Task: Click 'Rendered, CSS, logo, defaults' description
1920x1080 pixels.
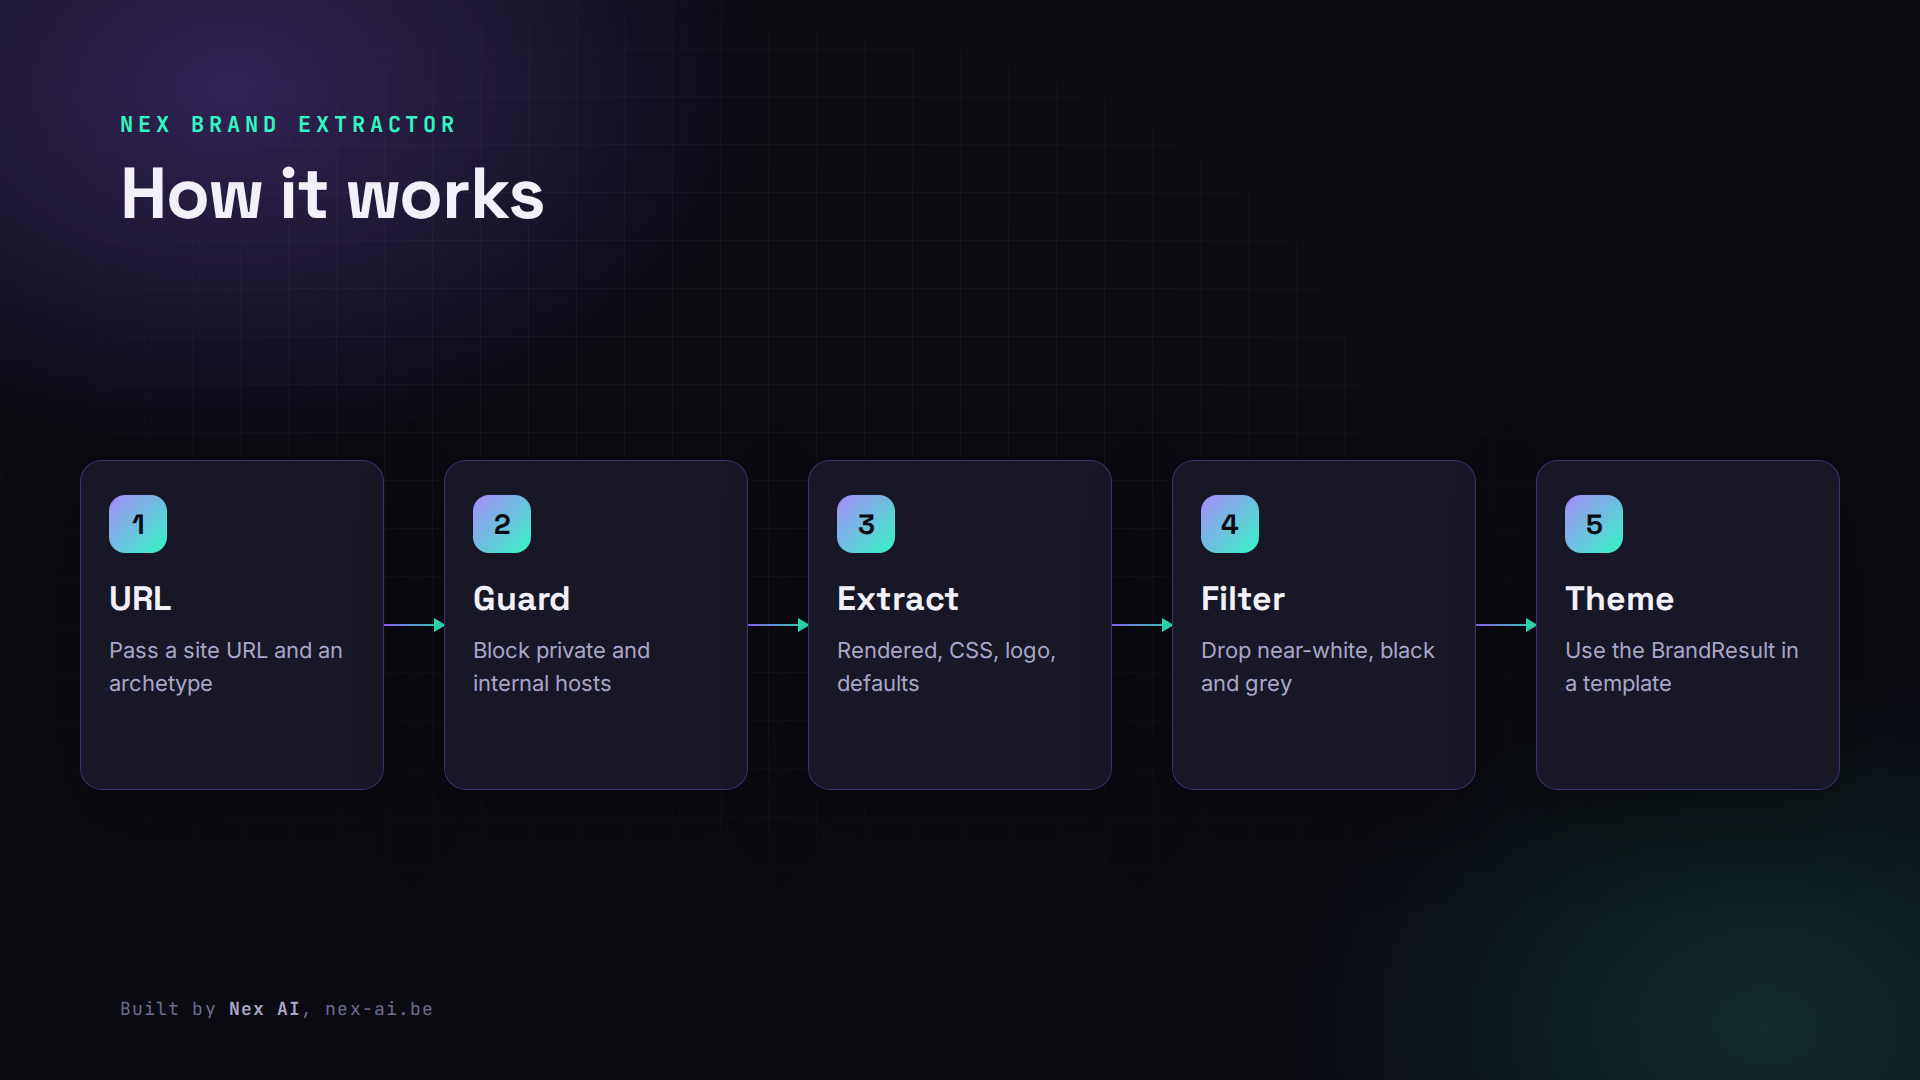Action: click(946, 667)
